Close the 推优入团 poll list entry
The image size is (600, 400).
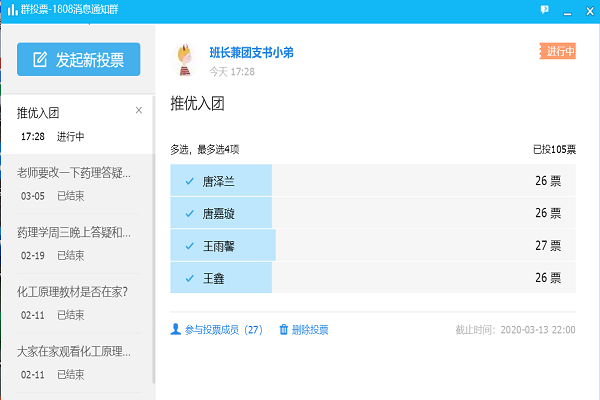pyautogui.click(x=139, y=110)
